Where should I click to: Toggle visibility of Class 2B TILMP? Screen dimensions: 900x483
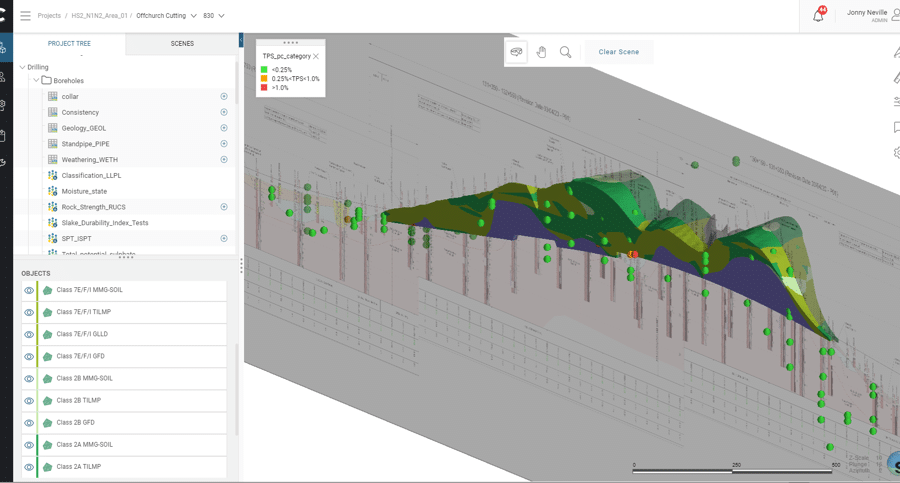[29, 401]
